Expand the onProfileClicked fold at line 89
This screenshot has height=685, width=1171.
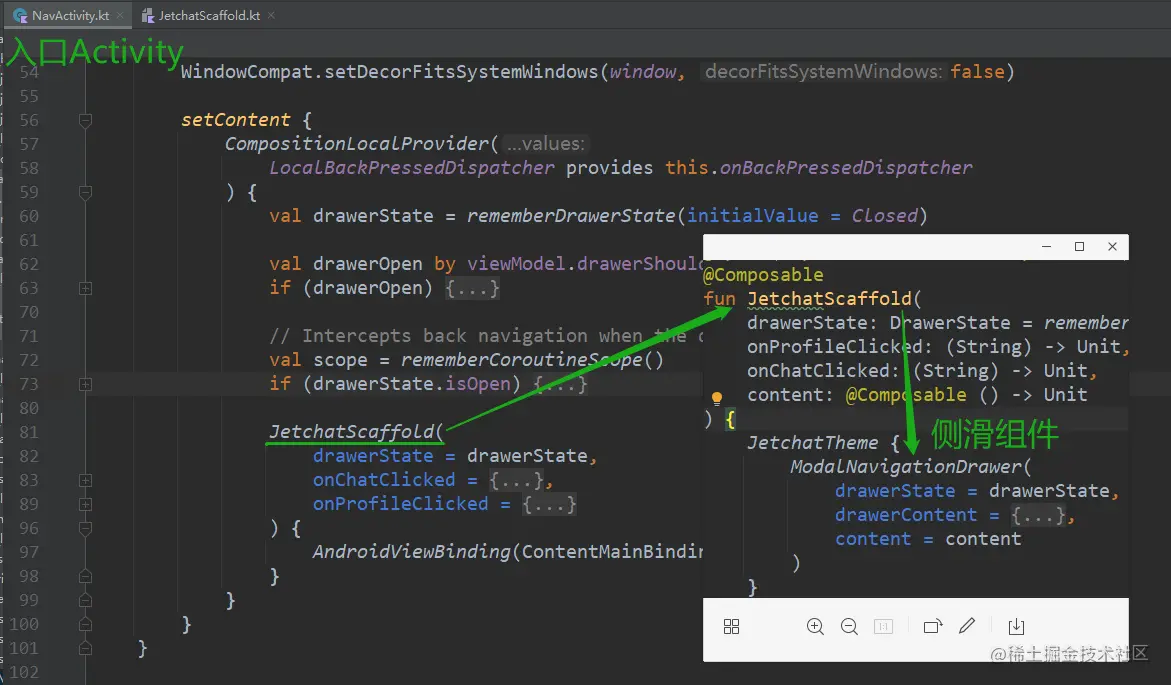point(85,504)
